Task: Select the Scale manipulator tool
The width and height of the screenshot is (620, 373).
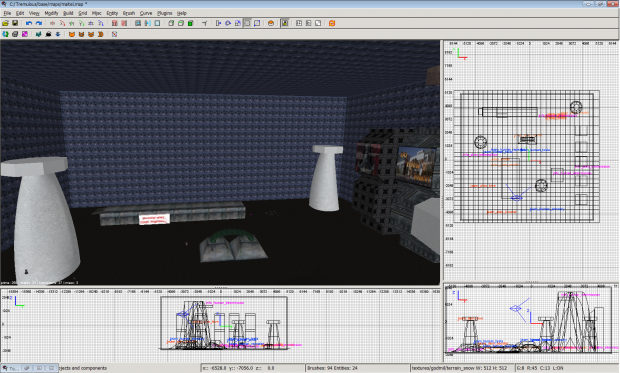Action: [x=238, y=23]
